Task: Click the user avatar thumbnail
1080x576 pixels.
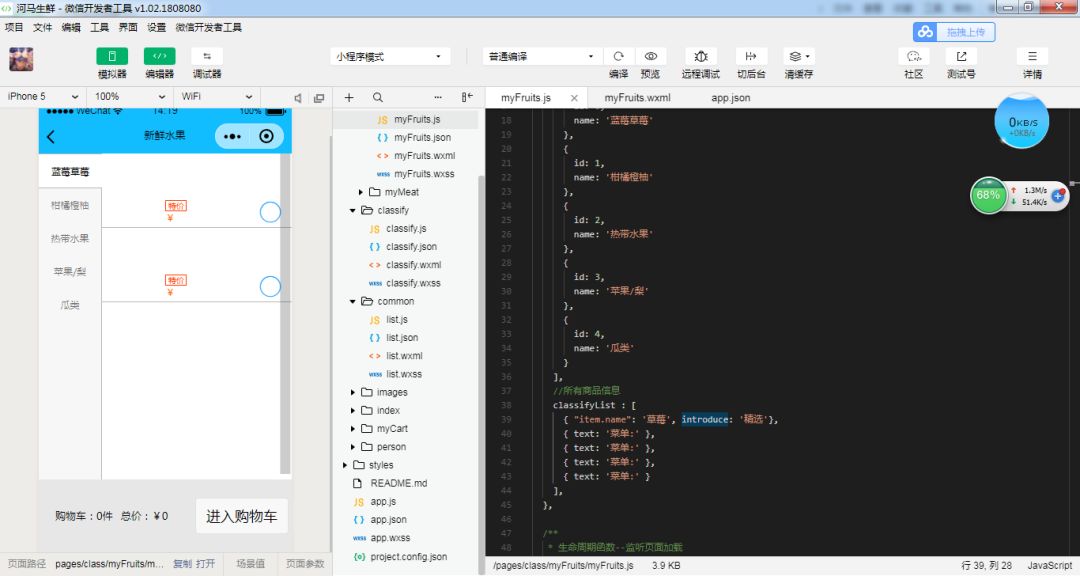Action: [21, 59]
